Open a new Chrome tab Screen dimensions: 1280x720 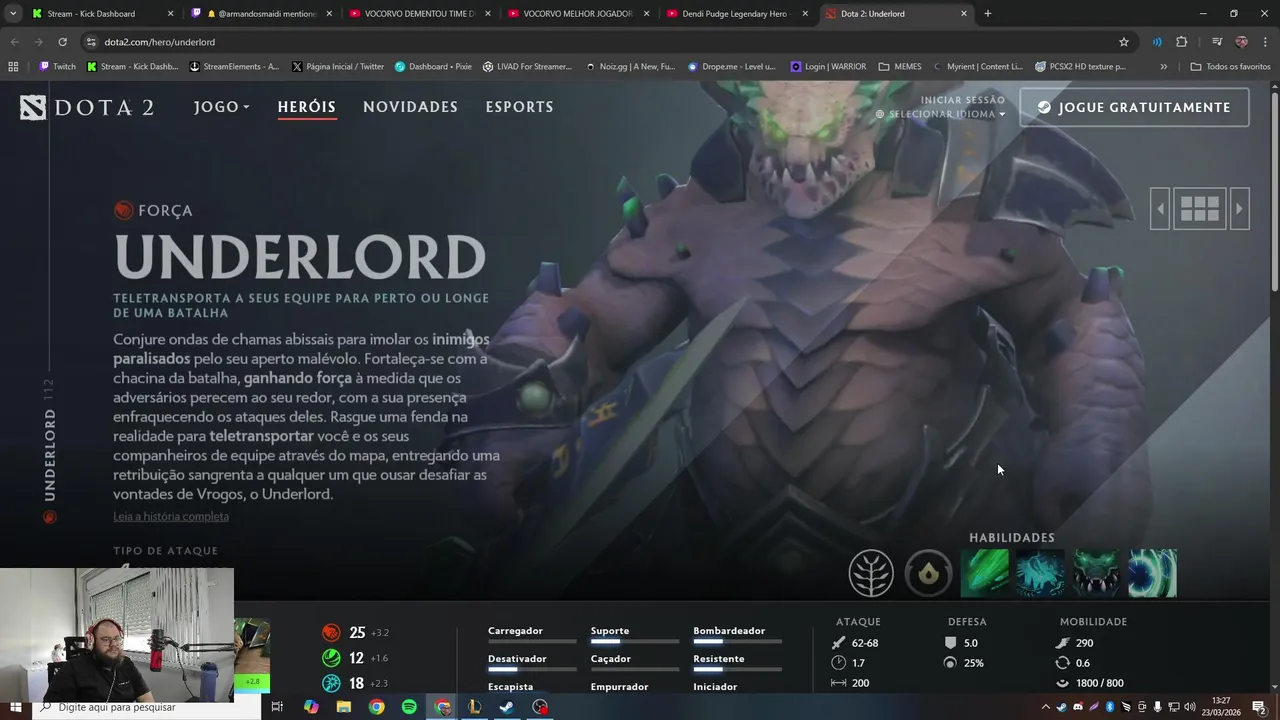click(x=988, y=14)
